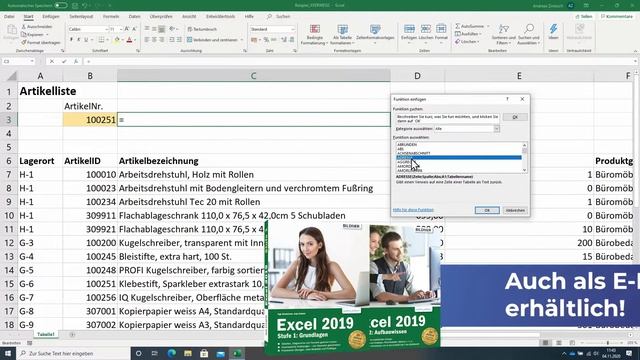Open the Schriftart dialog launcher
This screenshot has width=640, height=360.
click(x=138, y=51)
